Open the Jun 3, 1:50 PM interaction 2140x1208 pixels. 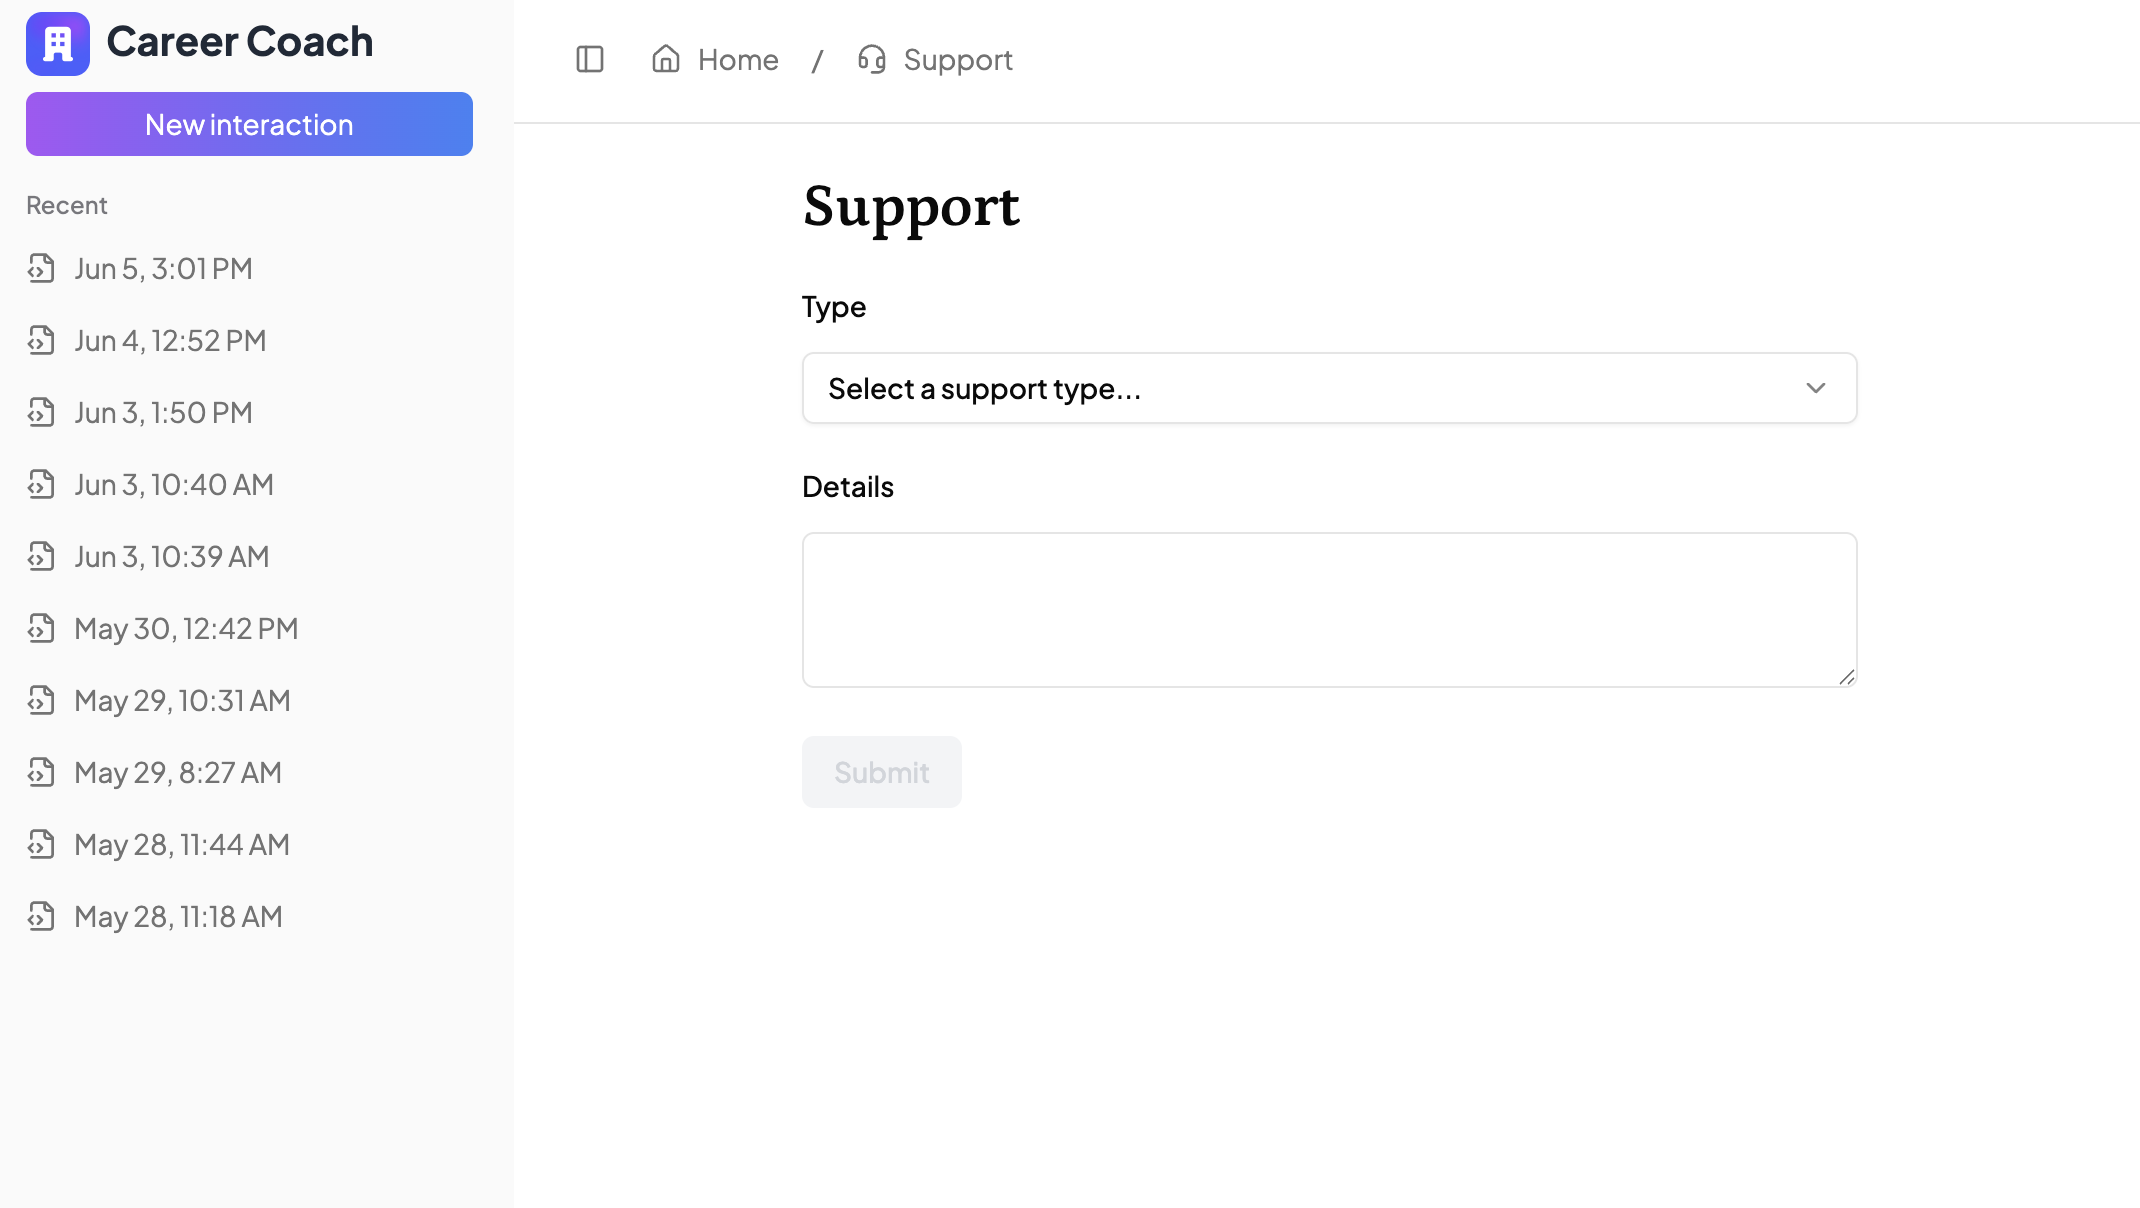click(x=163, y=413)
